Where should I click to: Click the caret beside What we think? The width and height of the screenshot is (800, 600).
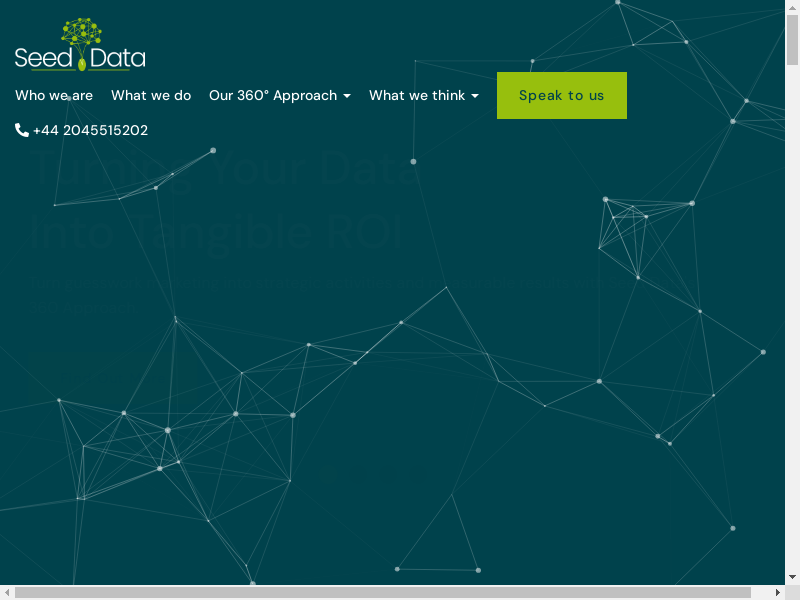(x=475, y=96)
